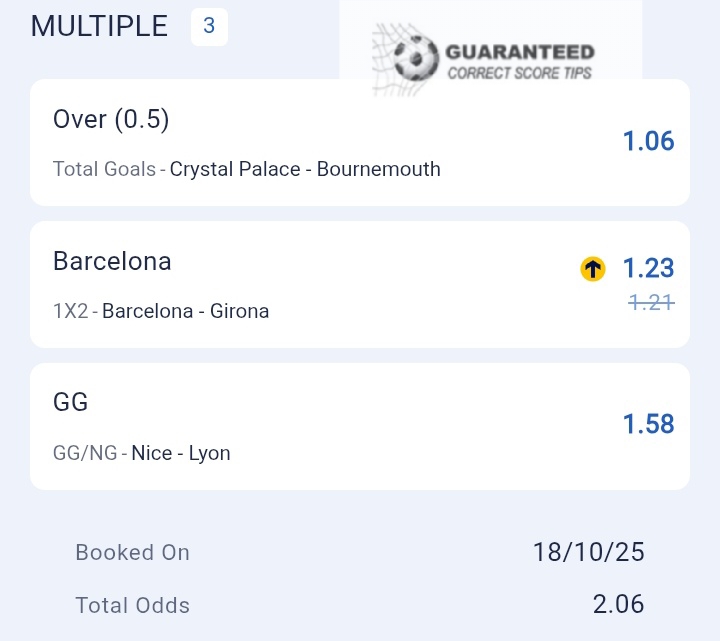This screenshot has height=641, width=720.
Task: Click the GUARANTEED watermark text
Action: click(x=519, y=52)
